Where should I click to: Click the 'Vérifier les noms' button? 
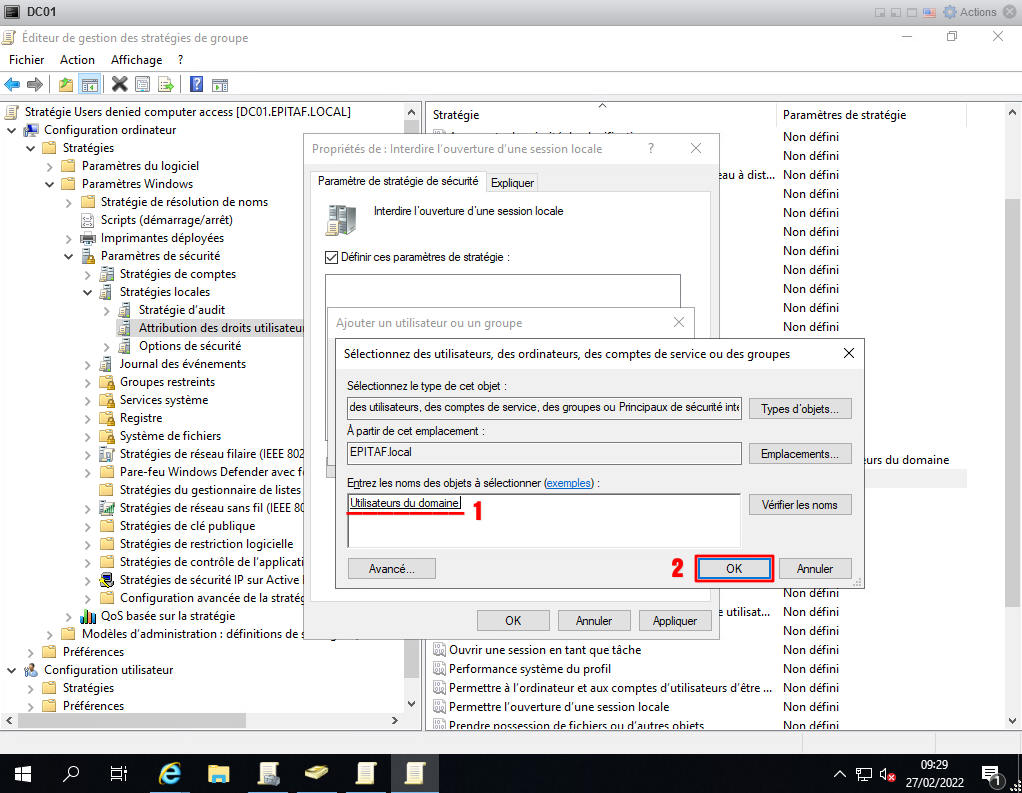point(799,505)
